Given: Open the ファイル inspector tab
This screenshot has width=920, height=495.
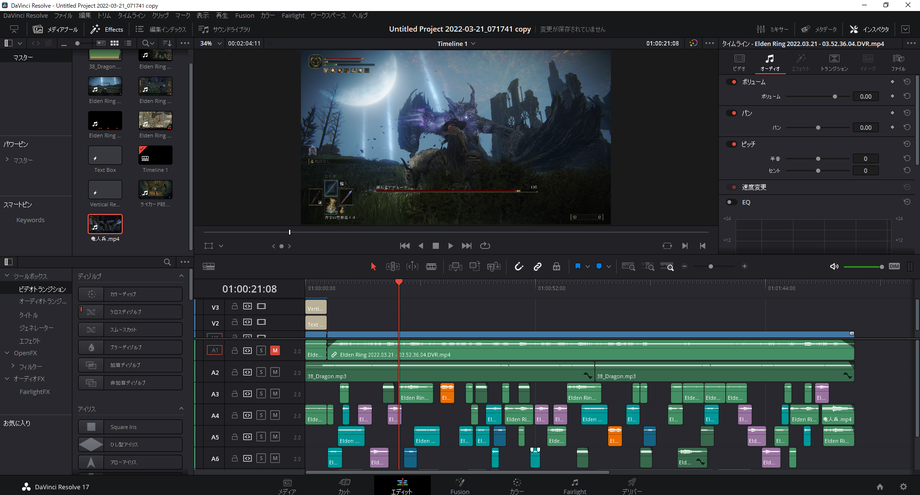Looking at the screenshot, I should pos(898,62).
